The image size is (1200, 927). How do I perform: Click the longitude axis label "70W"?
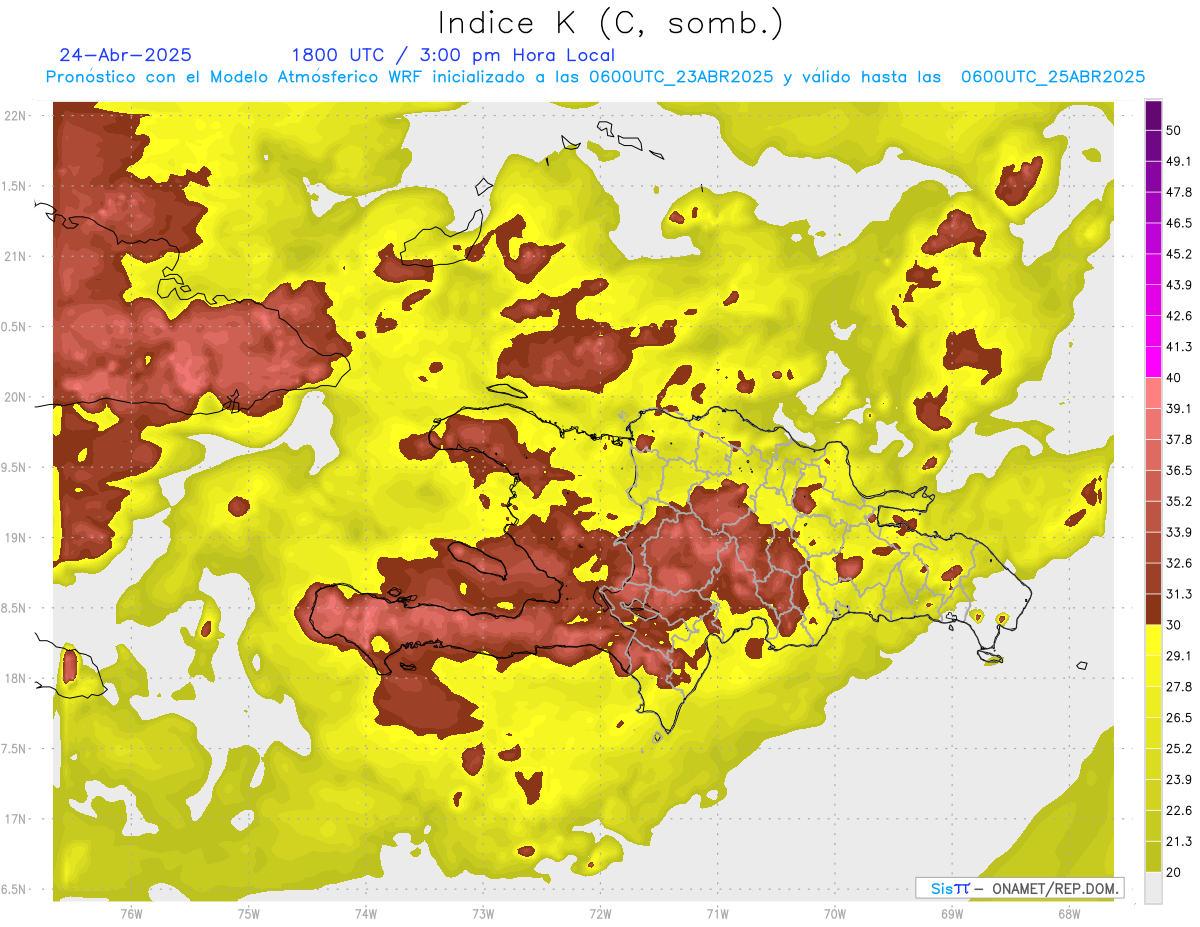click(835, 913)
